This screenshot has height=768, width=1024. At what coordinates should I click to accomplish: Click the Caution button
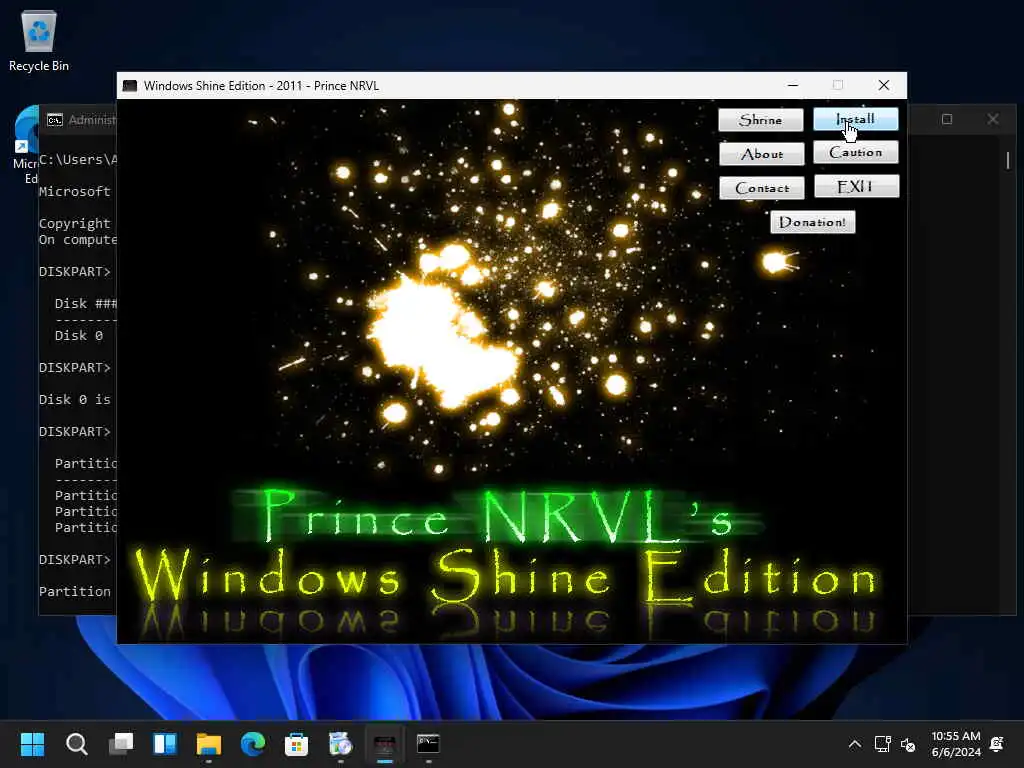click(x=856, y=153)
